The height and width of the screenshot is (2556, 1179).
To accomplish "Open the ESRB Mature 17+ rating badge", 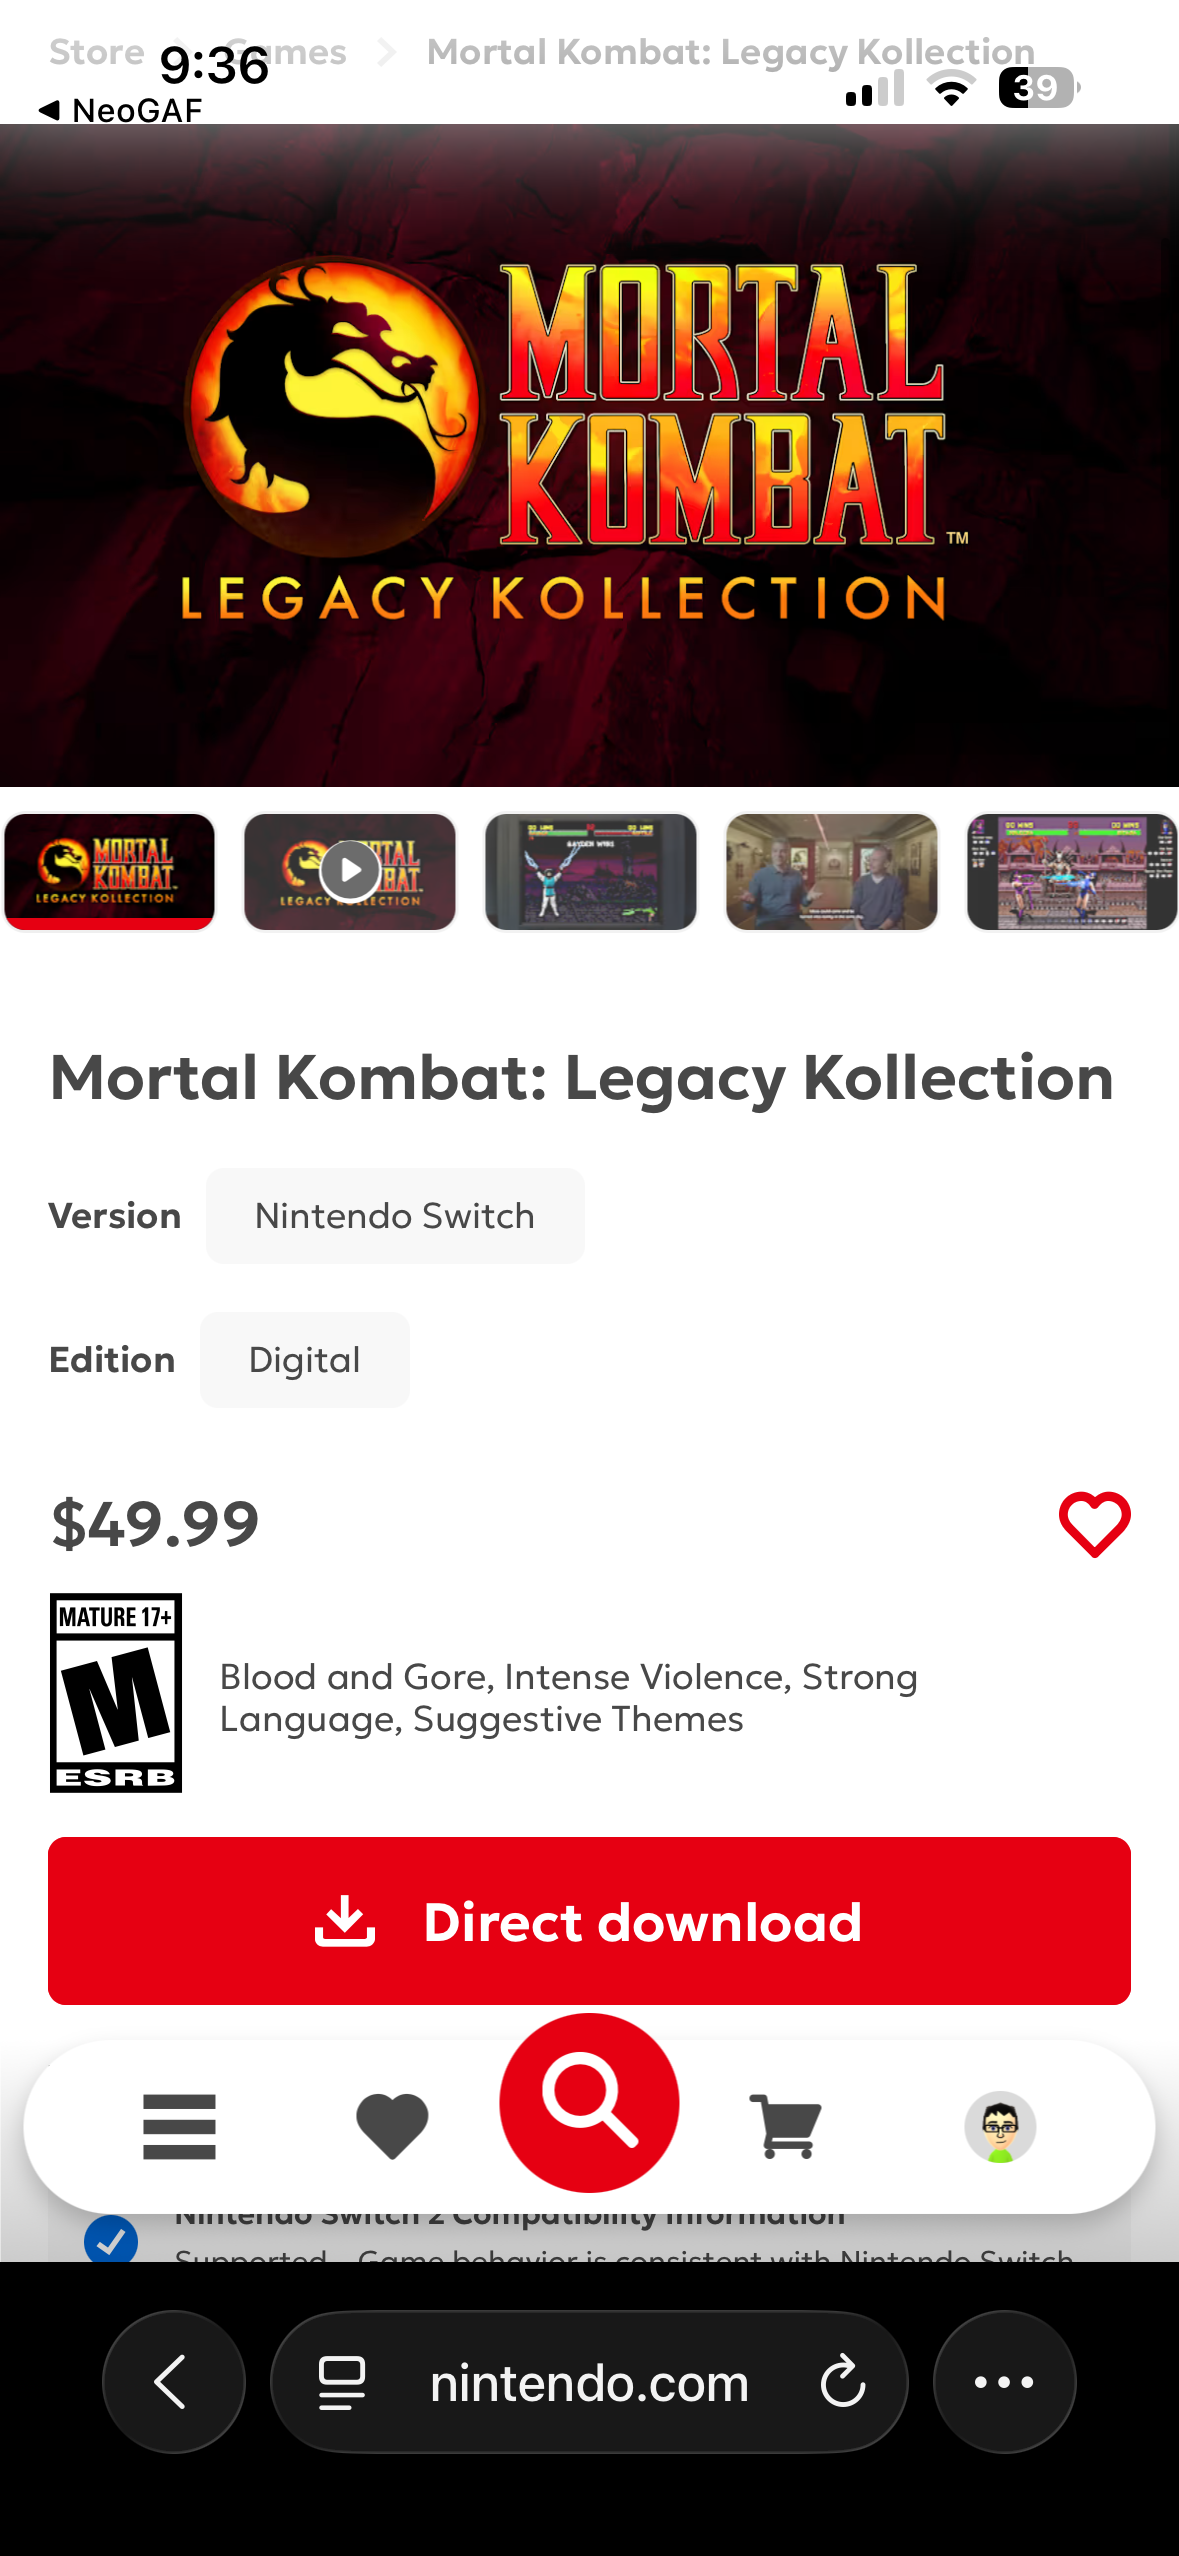I will [116, 1692].
